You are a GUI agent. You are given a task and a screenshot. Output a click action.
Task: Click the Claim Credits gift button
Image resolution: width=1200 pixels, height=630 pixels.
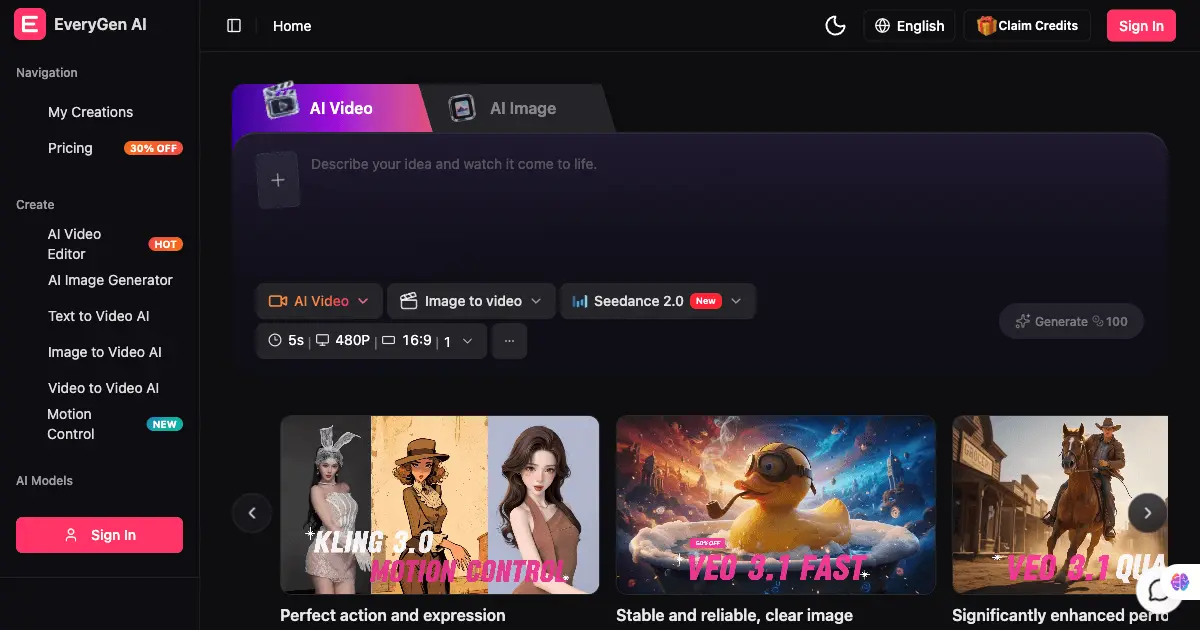(x=1027, y=26)
